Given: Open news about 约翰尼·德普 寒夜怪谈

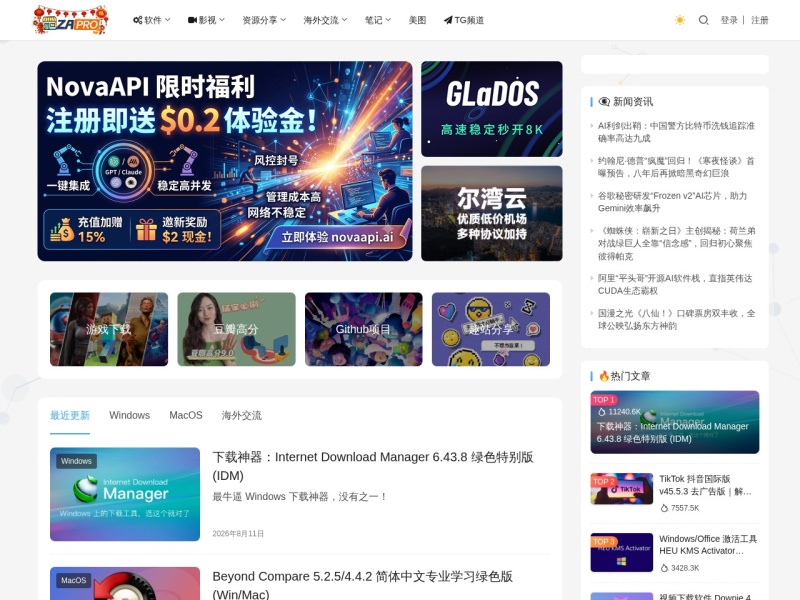Looking at the screenshot, I should click(676, 167).
